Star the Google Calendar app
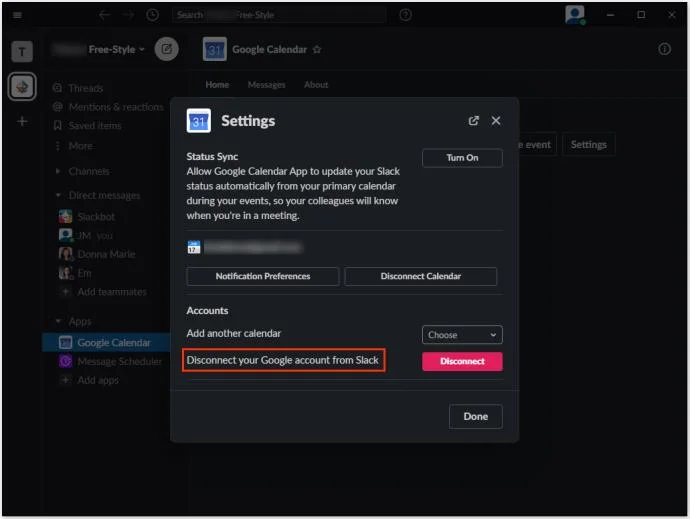 [x=317, y=49]
